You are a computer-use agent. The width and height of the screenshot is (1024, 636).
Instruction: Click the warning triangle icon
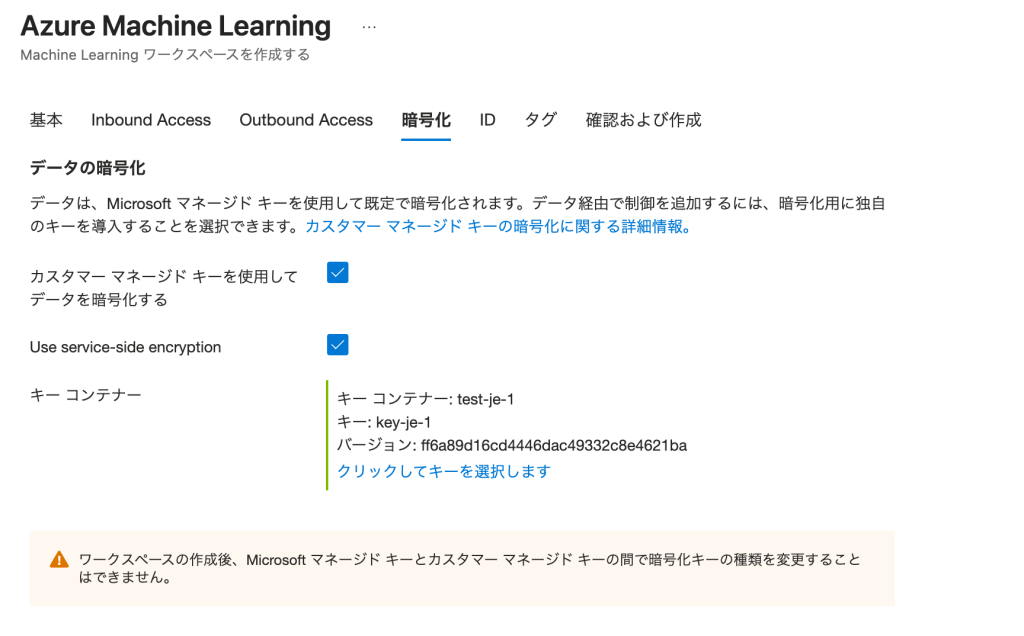(59, 560)
